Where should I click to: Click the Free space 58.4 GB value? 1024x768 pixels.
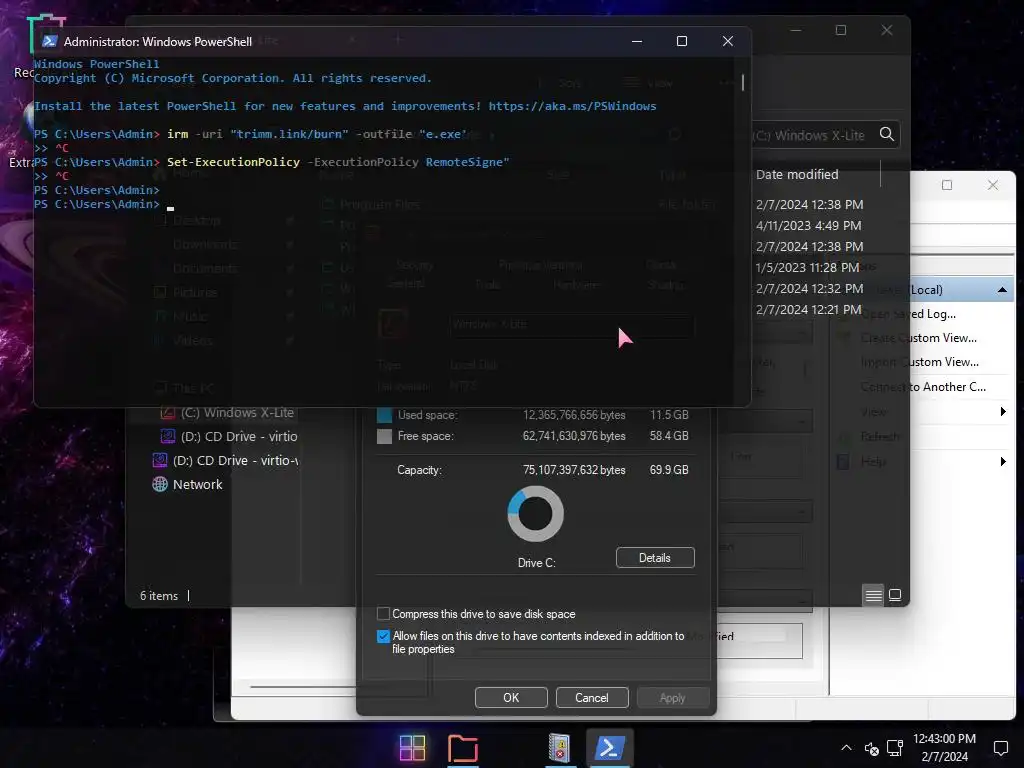tap(669, 436)
